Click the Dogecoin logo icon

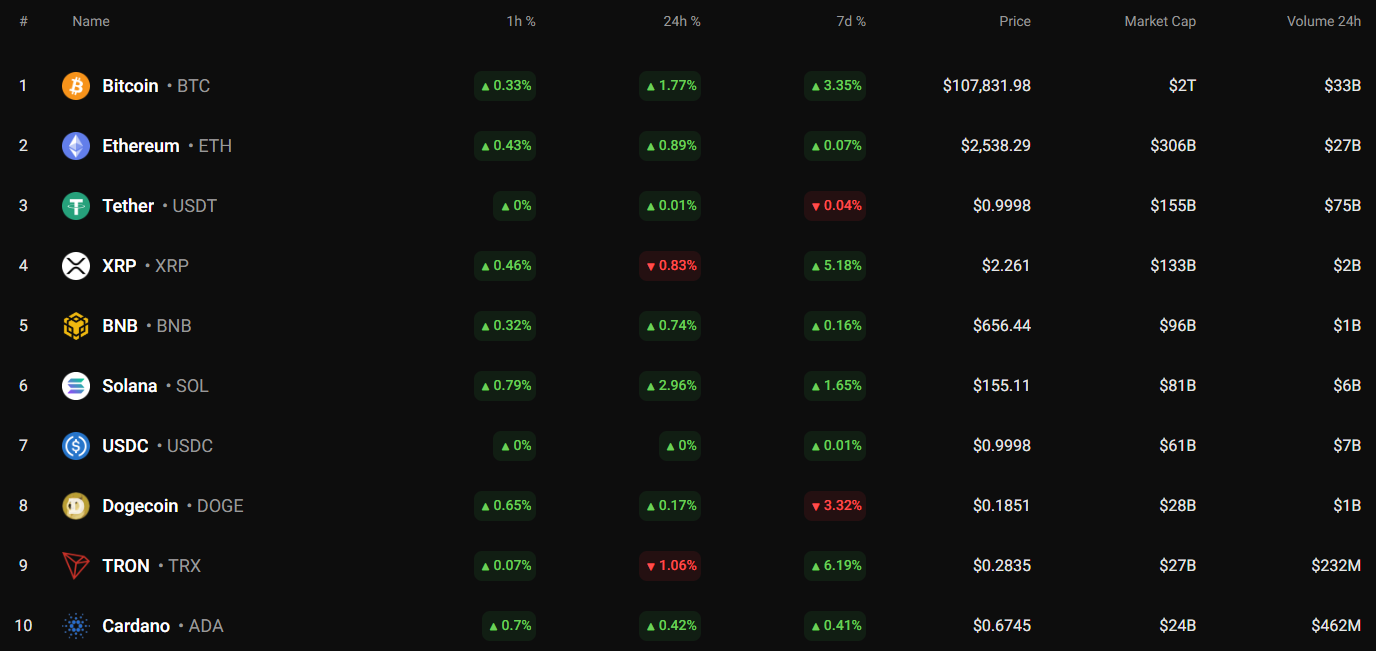76,506
